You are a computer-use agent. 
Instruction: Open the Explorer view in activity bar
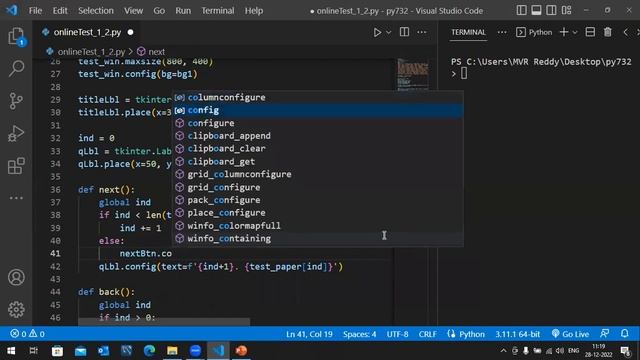click(x=16, y=37)
